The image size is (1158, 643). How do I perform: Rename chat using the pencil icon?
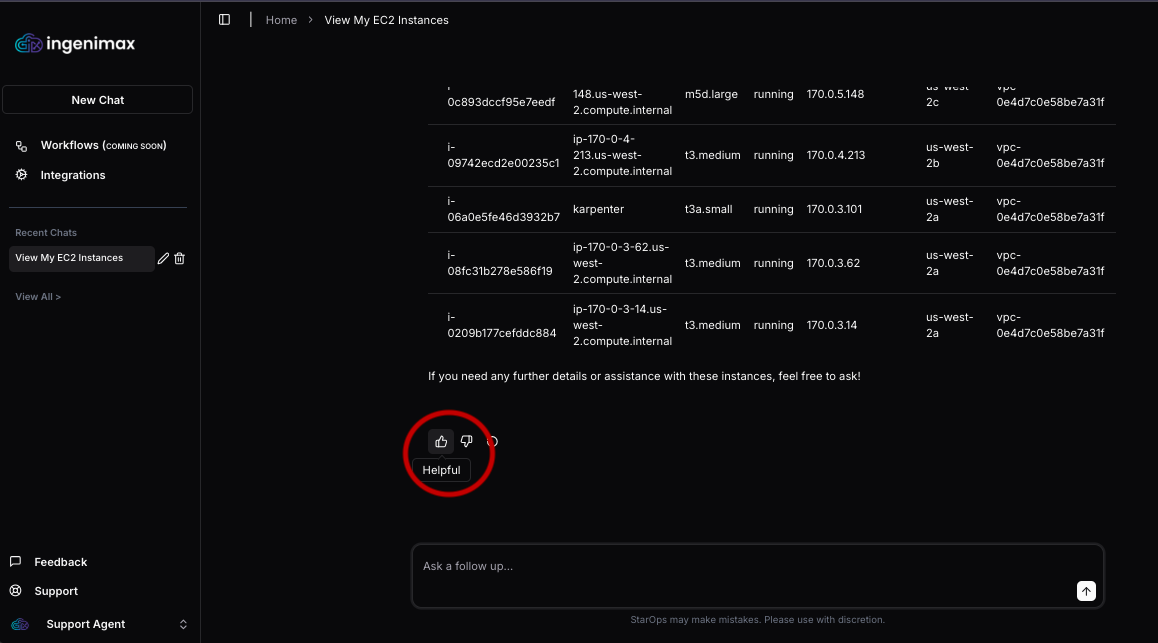click(164, 258)
